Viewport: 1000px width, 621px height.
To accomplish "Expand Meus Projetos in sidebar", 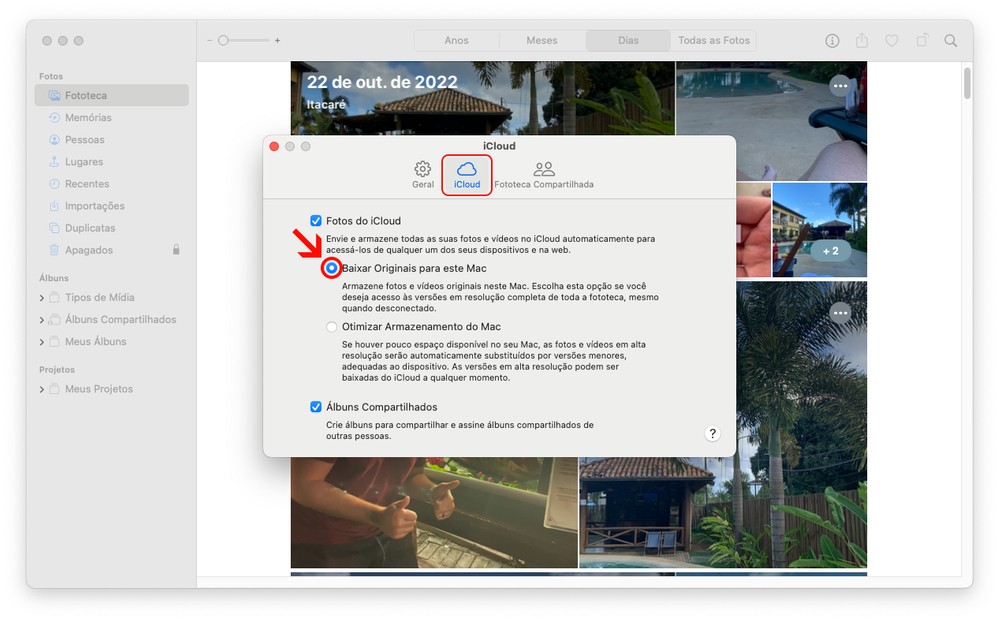I will (42, 390).
